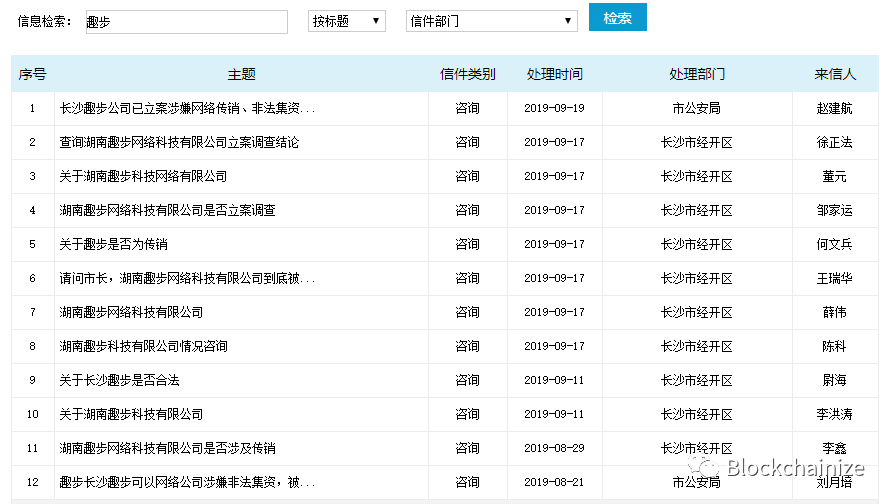Click the 来信人 column header
Image resolution: width=893 pixels, height=504 pixels.
click(835, 74)
